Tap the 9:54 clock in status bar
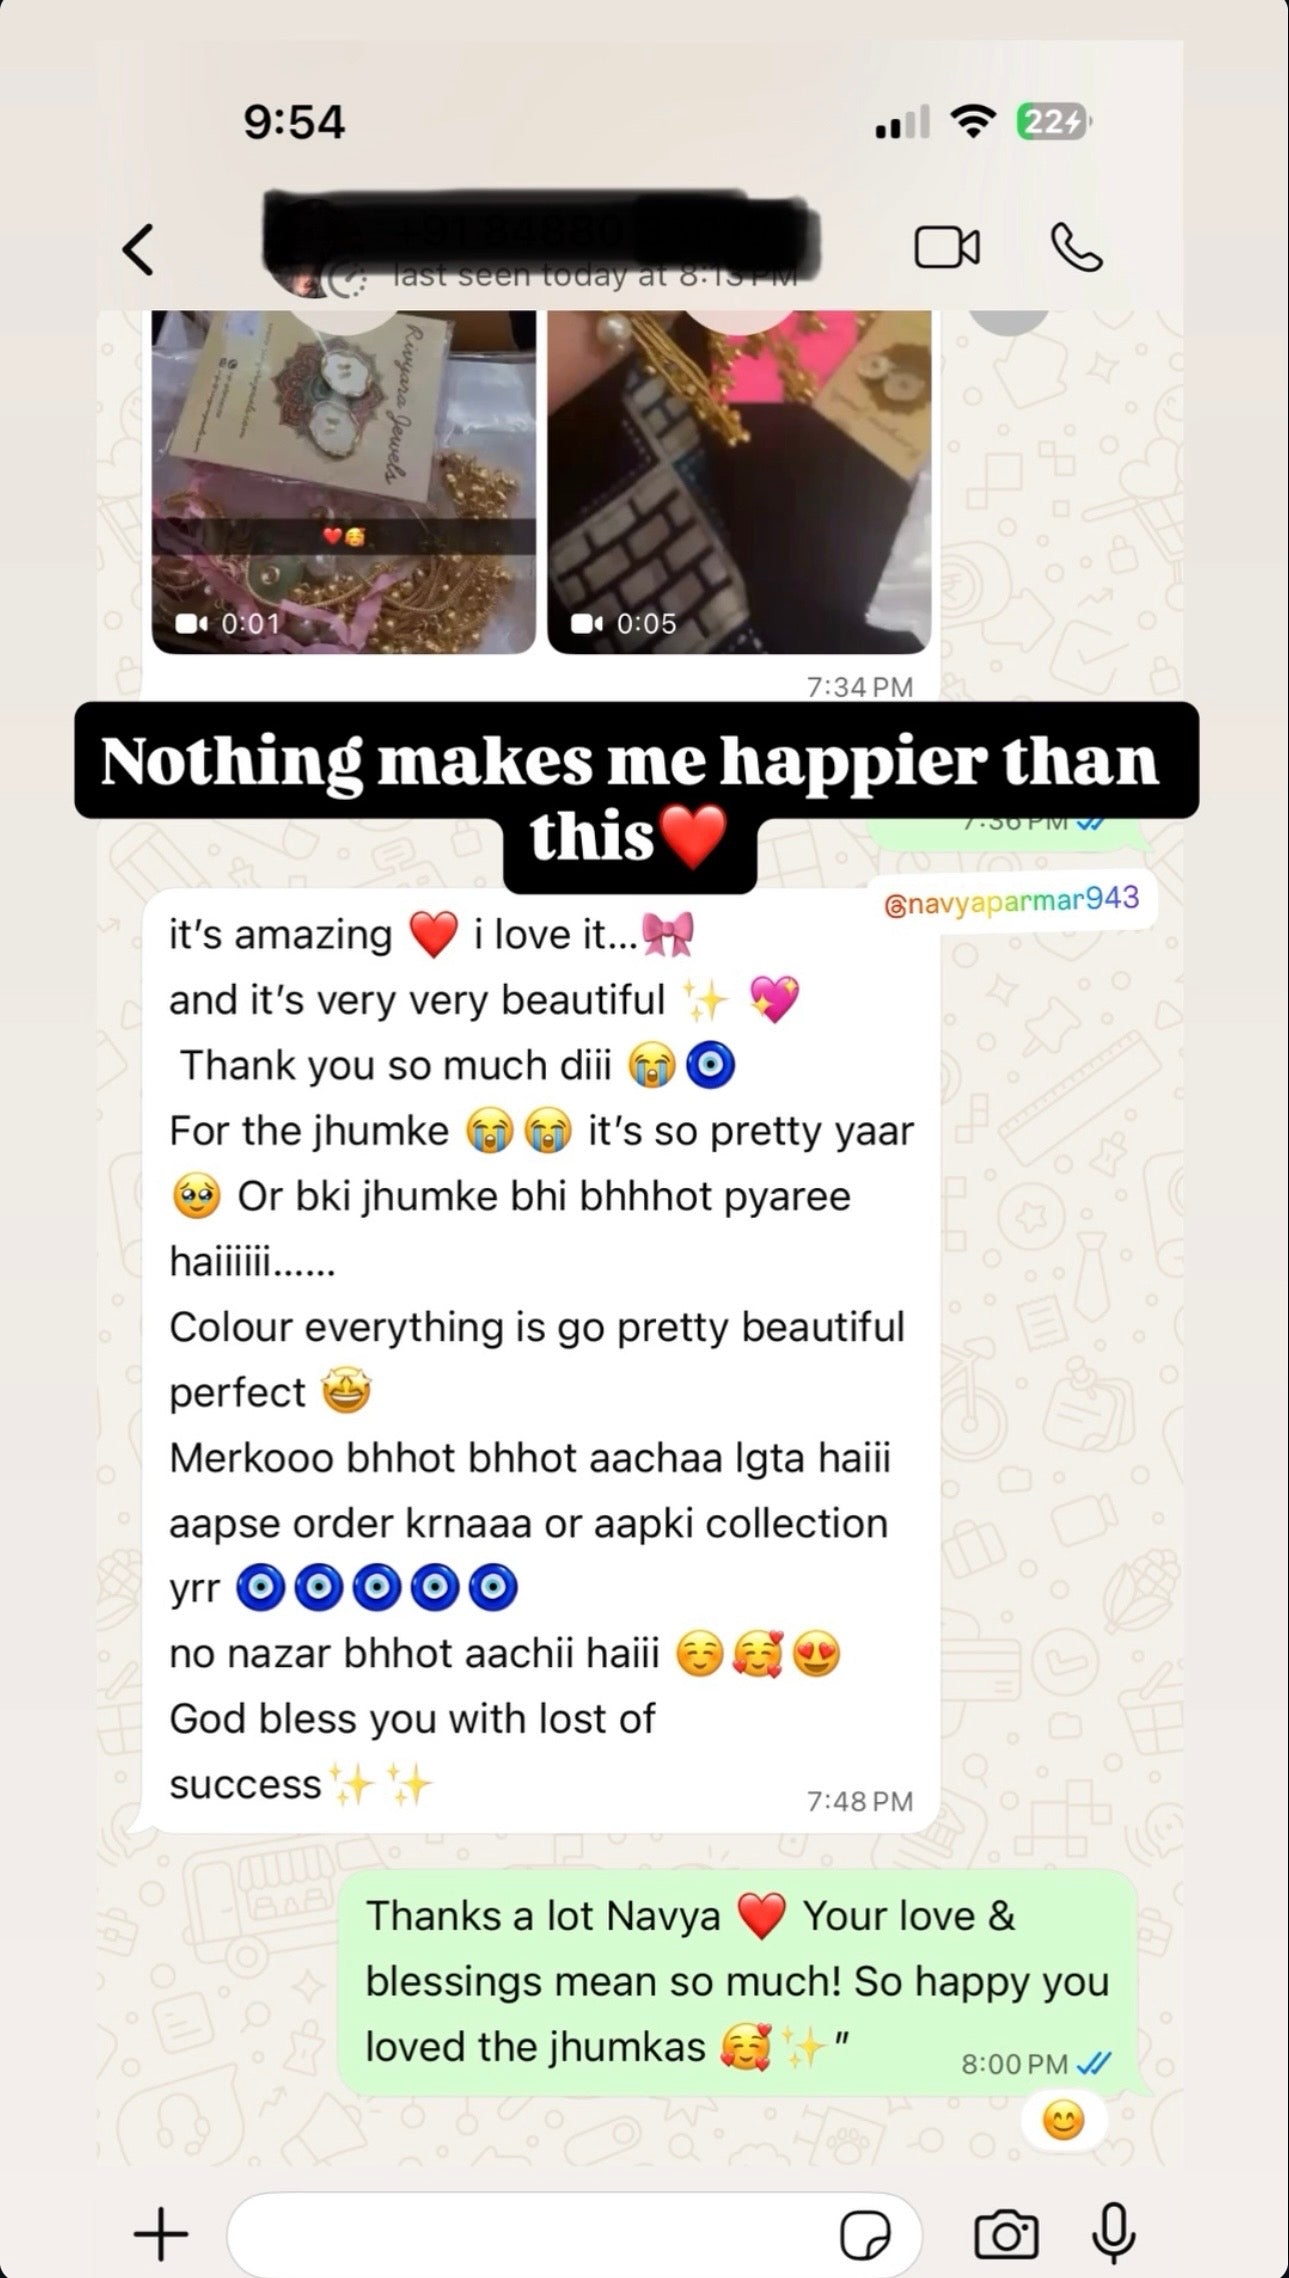This screenshot has width=1289, height=2278. click(294, 122)
